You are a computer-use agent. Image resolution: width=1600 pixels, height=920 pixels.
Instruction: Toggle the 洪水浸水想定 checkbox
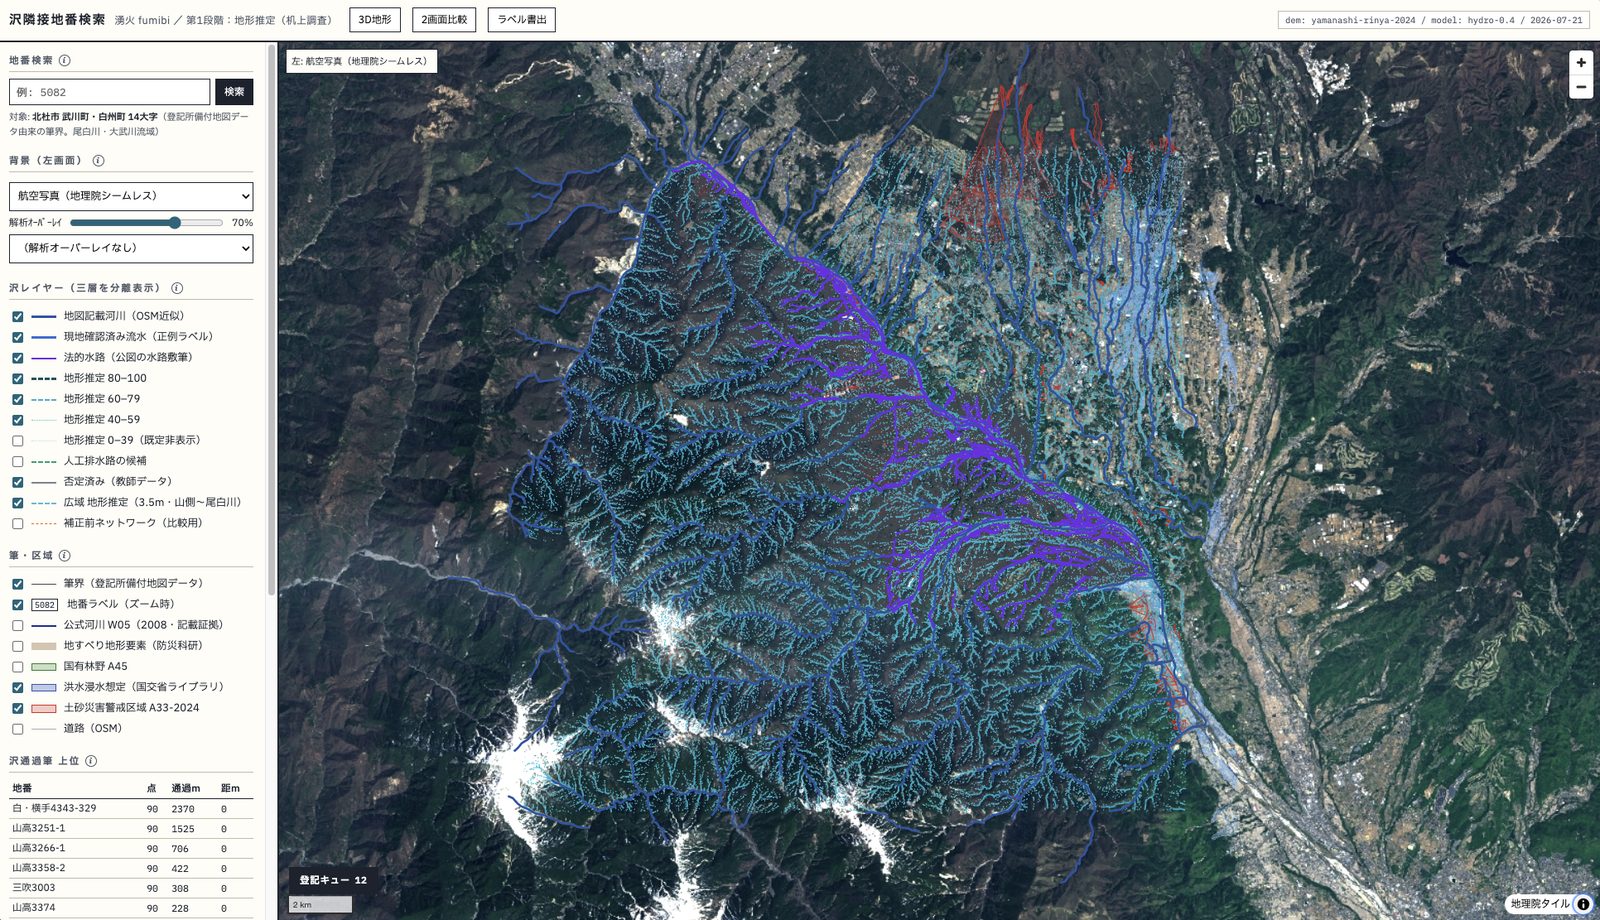pos(18,687)
